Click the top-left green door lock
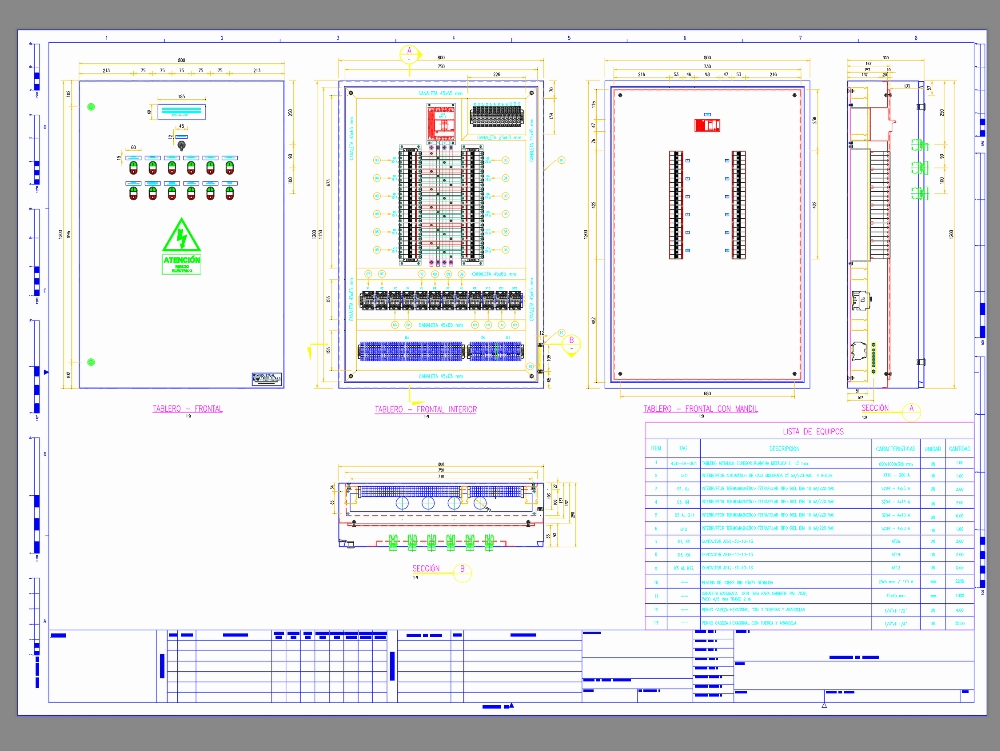This screenshot has width=1000, height=751. pyautogui.click(x=91, y=106)
